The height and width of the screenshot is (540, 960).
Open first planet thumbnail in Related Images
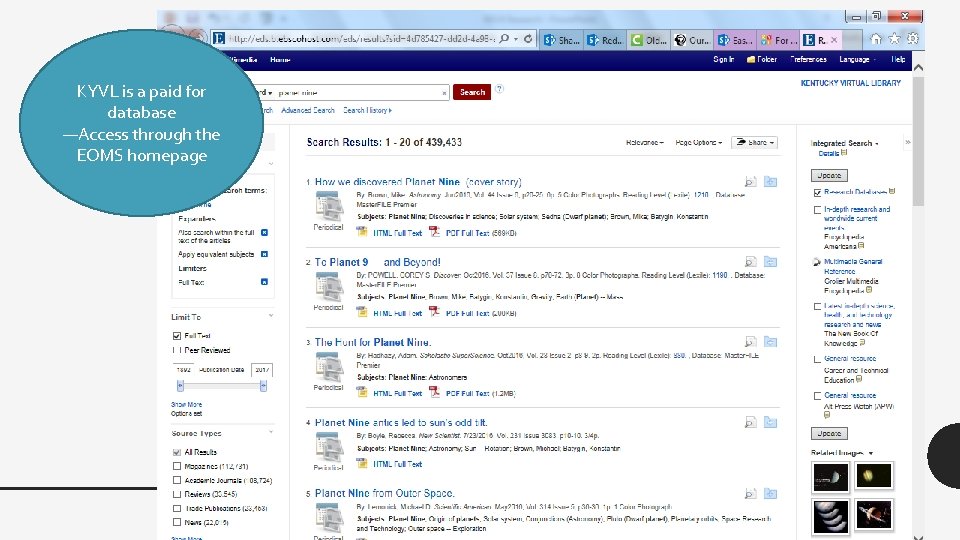point(831,478)
